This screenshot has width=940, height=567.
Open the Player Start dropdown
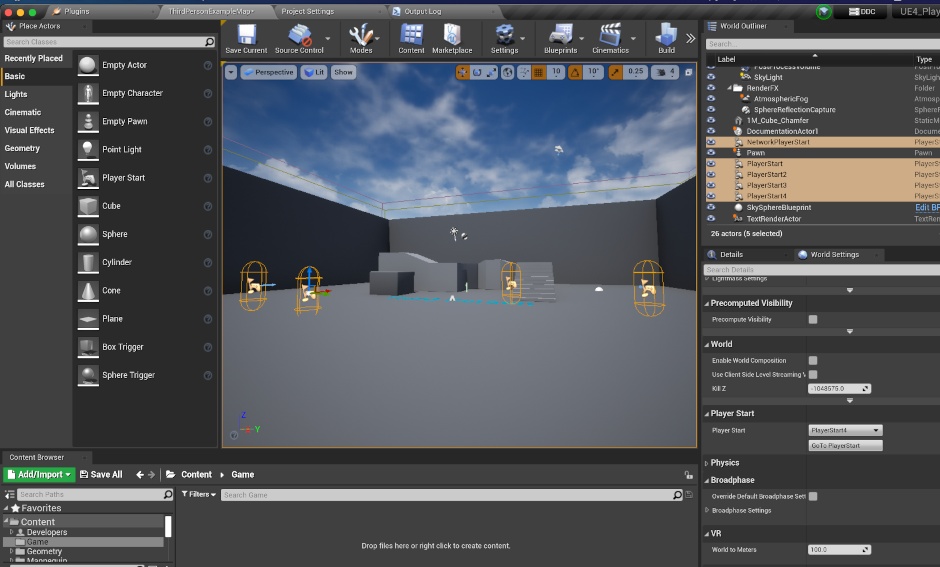tap(845, 430)
